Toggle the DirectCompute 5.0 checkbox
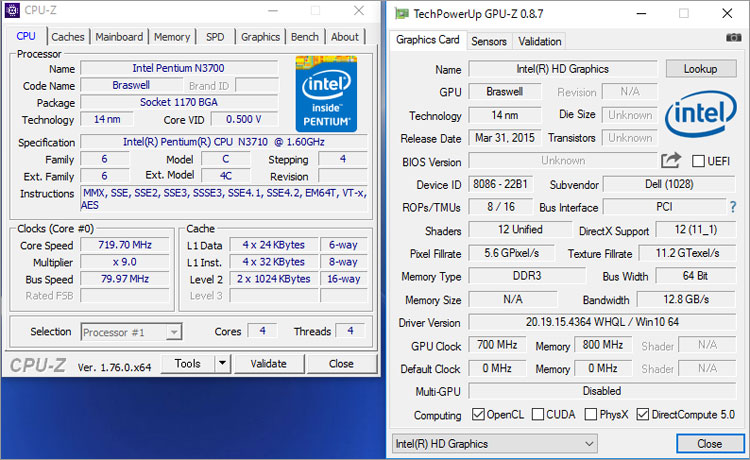 (643, 414)
